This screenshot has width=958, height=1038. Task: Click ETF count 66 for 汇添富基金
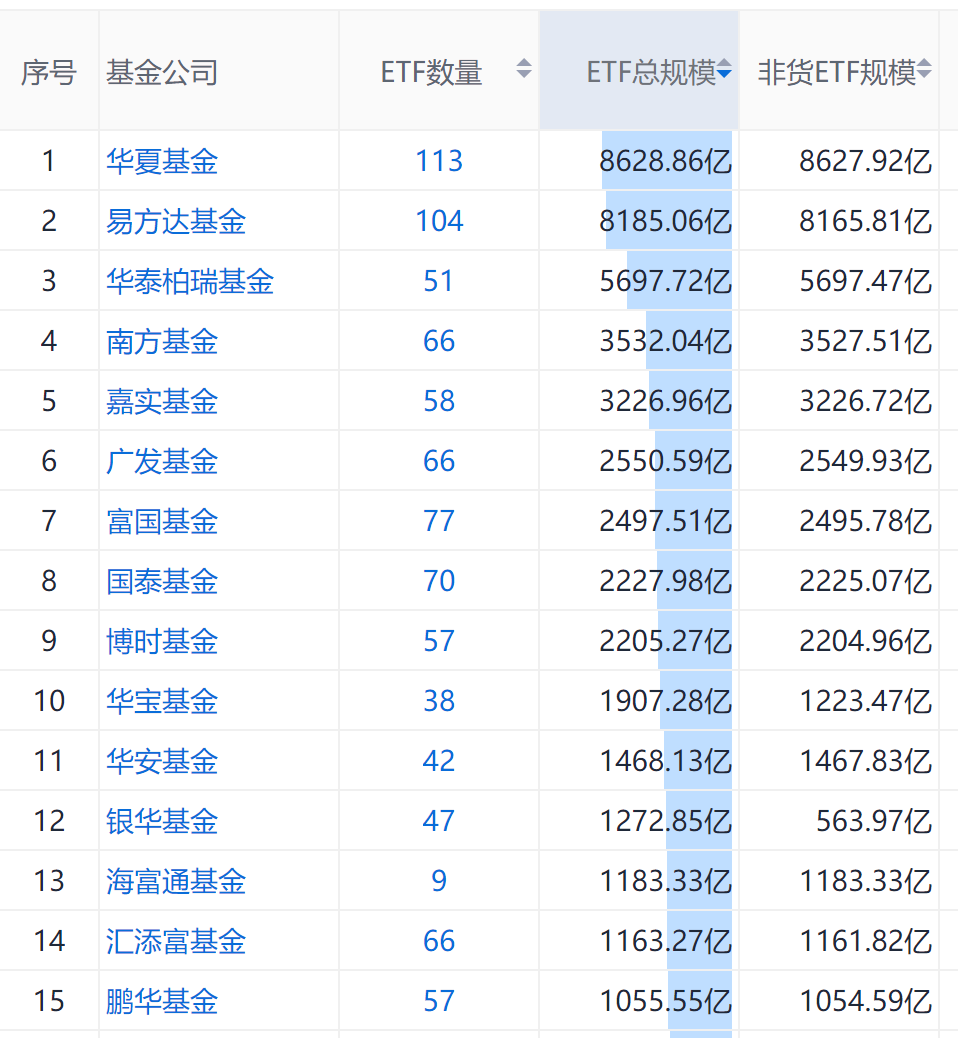tap(439, 941)
